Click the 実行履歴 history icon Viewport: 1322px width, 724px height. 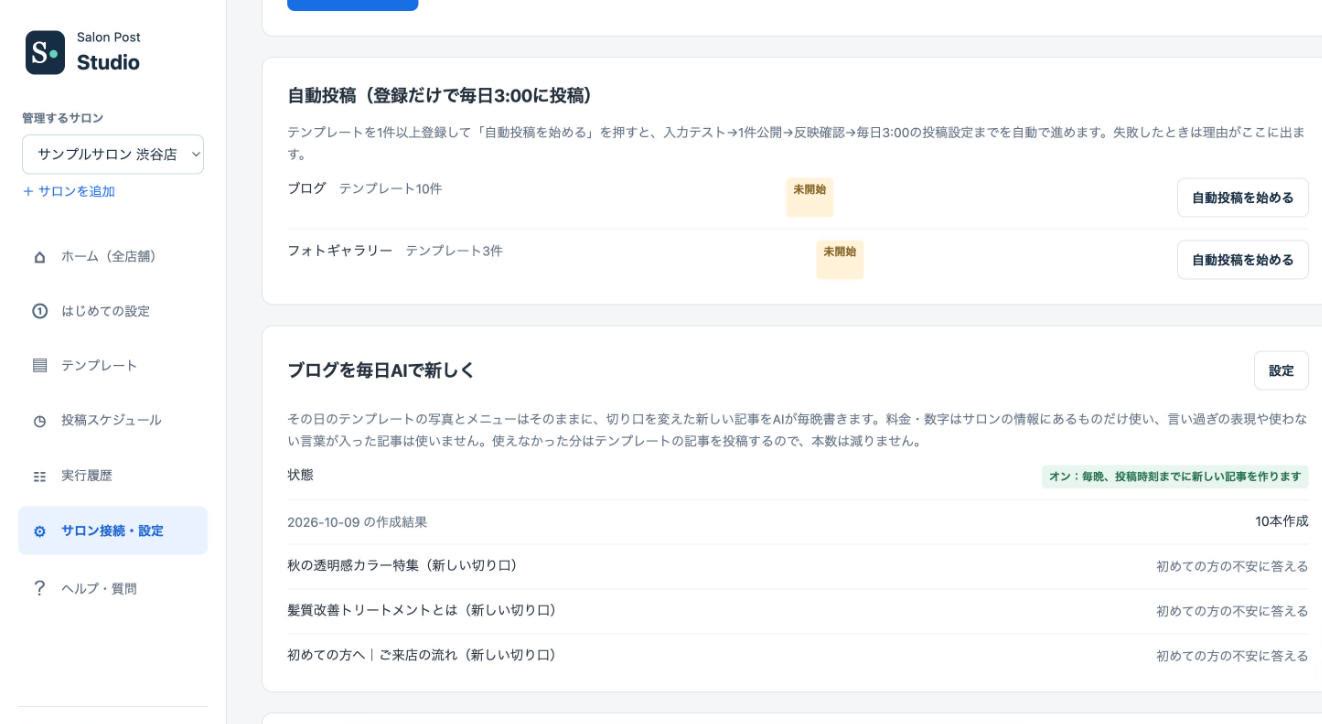tap(40, 475)
